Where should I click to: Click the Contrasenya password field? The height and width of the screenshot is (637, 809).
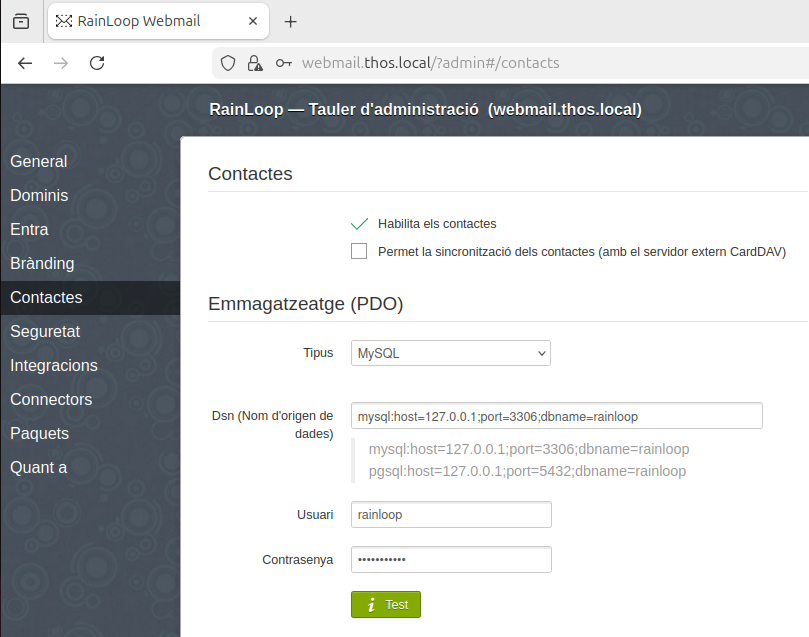coord(451,560)
